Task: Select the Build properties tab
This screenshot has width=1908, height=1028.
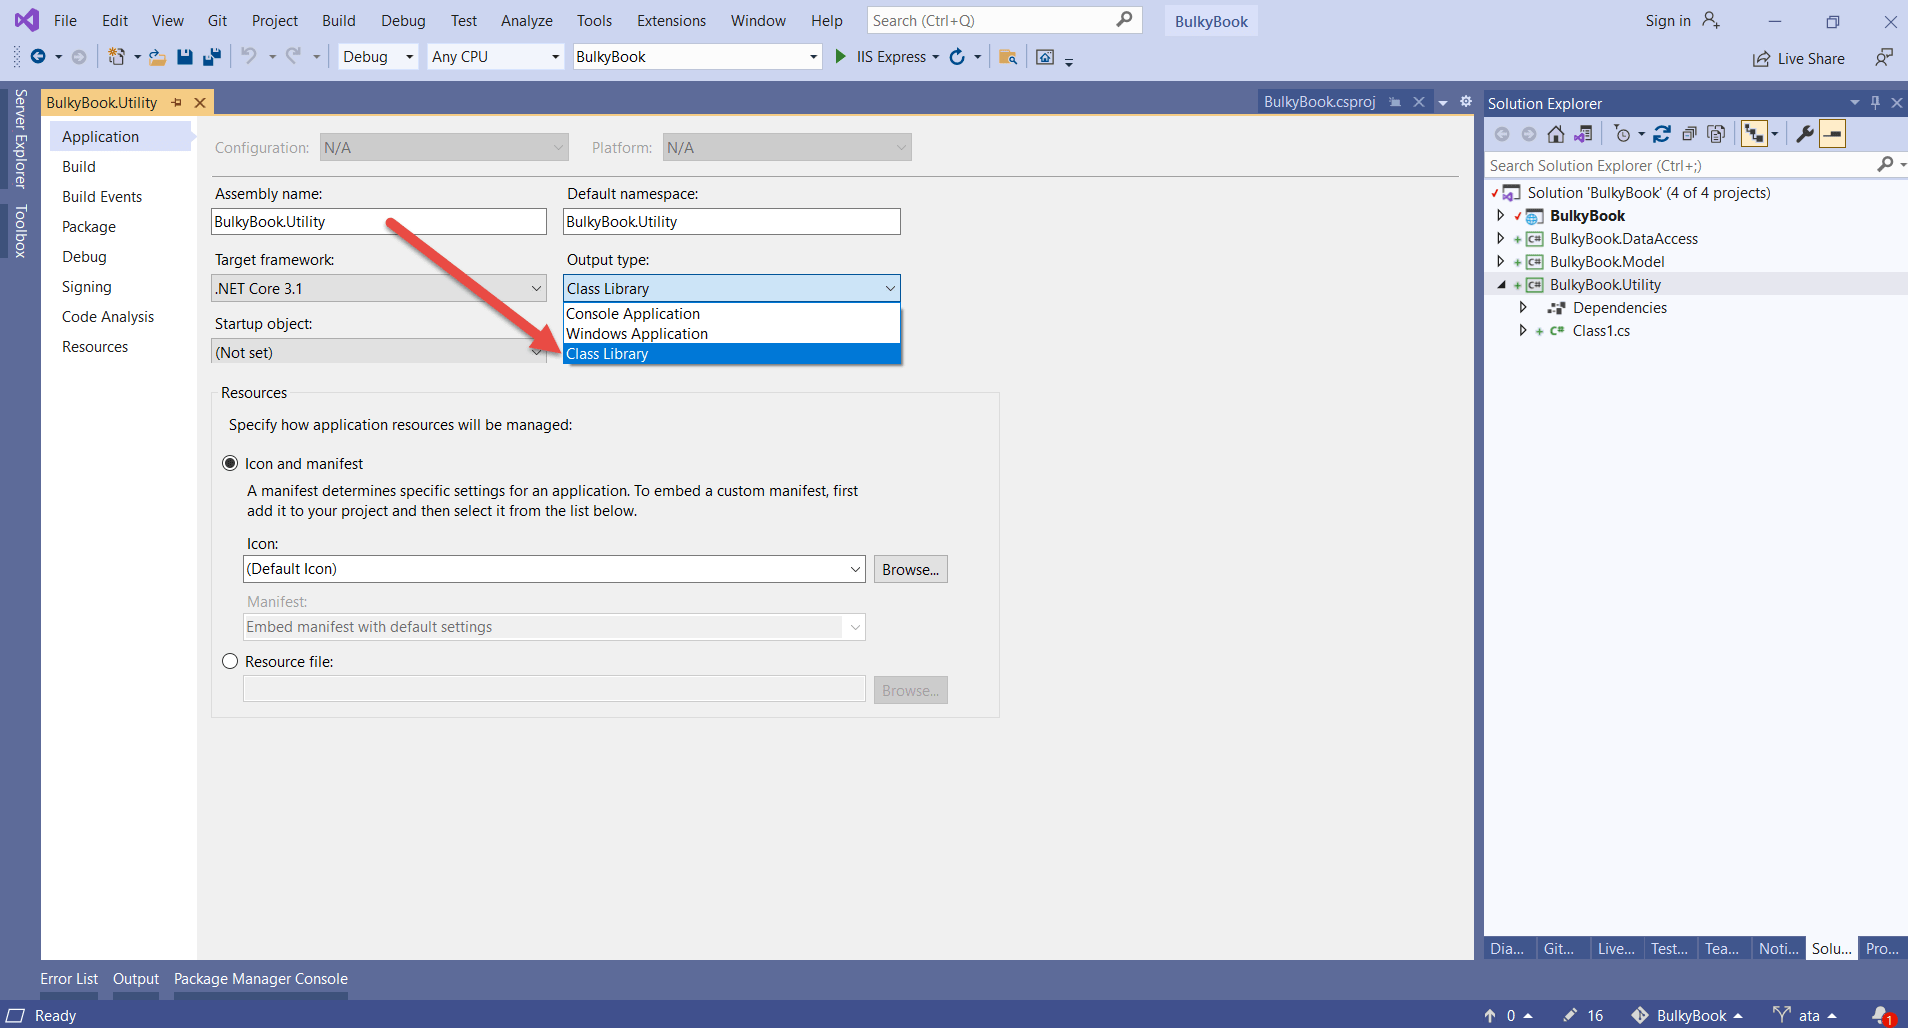Action: 79,166
